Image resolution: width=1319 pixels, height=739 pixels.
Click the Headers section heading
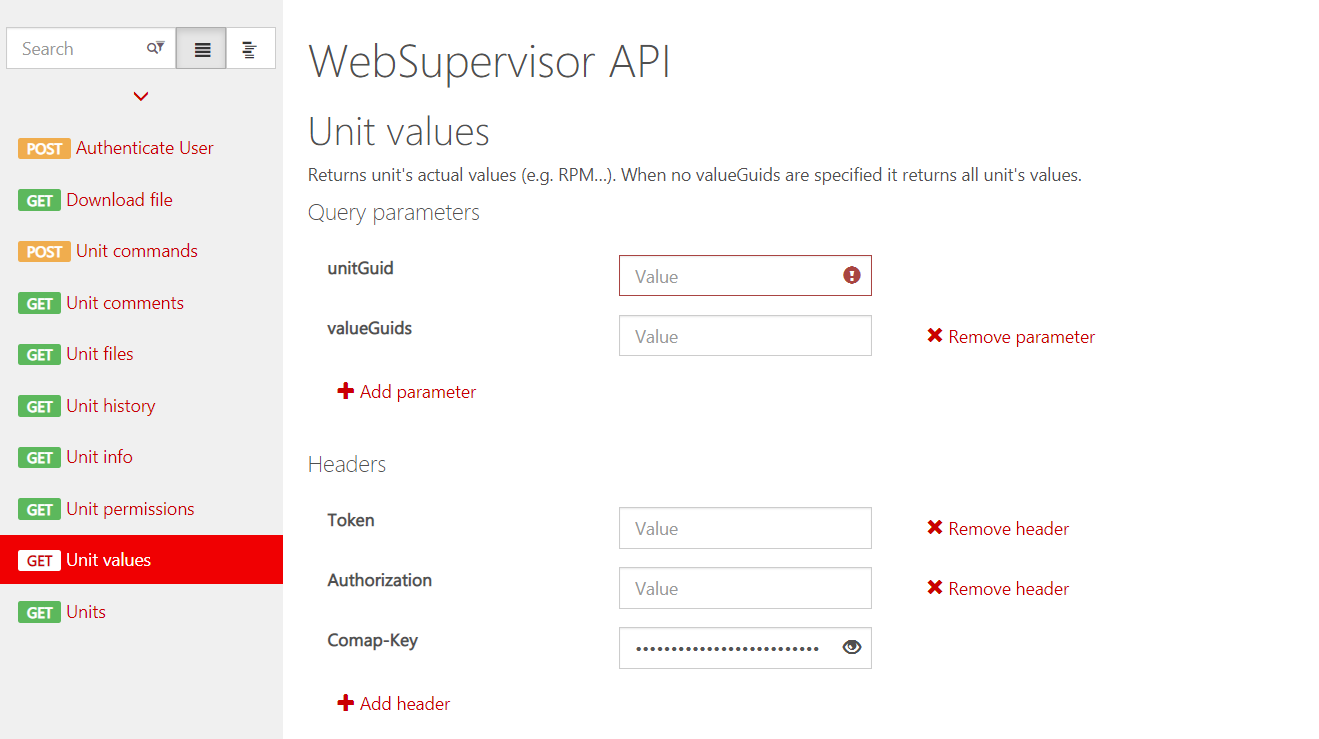347,464
